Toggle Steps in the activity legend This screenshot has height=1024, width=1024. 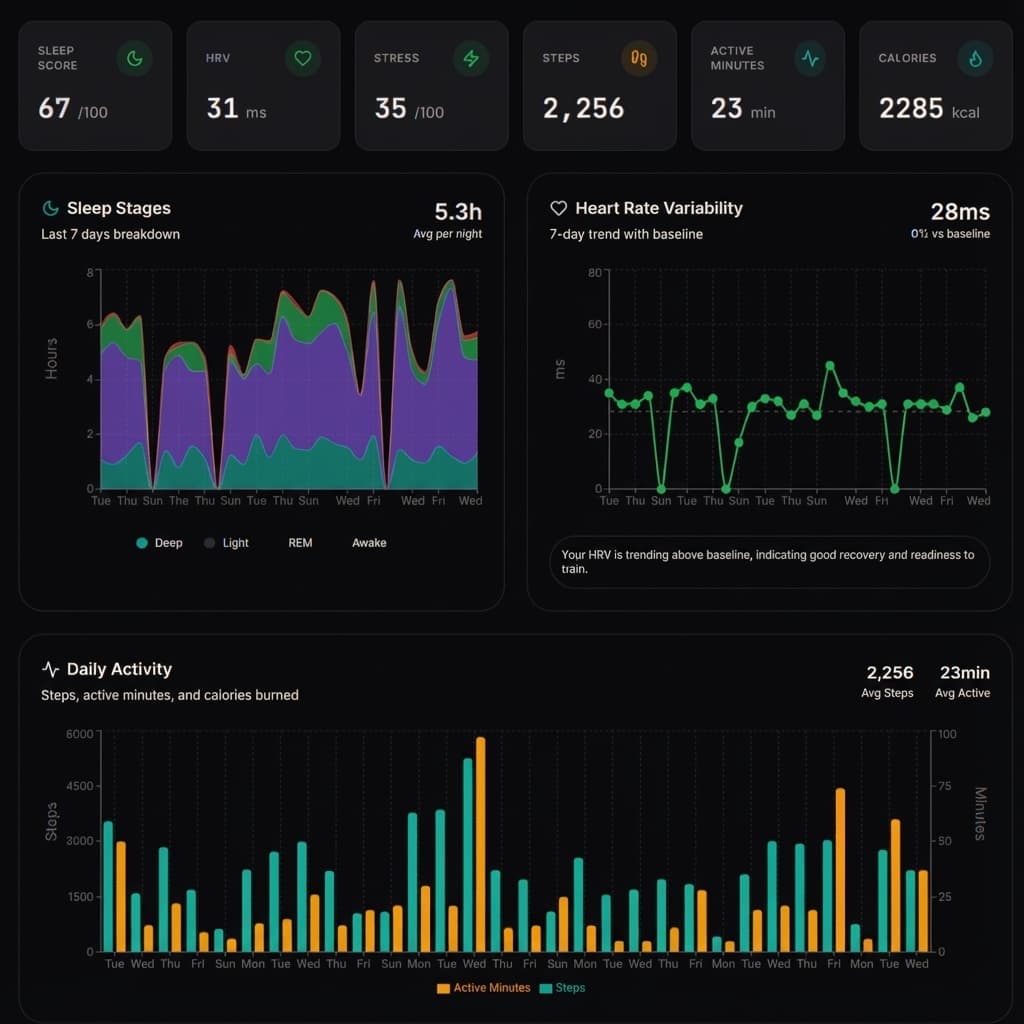pos(561,988)
